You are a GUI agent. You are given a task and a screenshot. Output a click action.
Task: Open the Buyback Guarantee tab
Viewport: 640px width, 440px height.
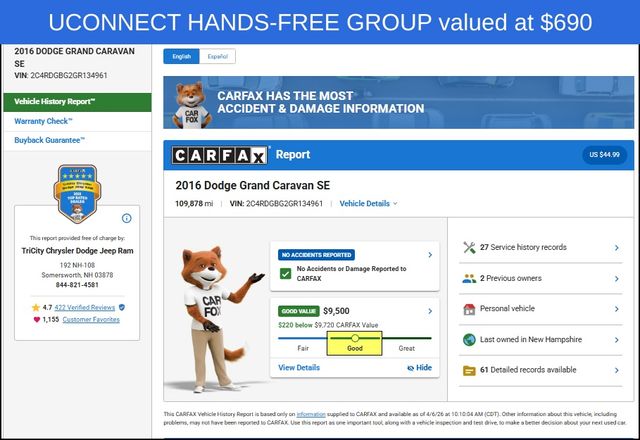click(x=49, y=140)
